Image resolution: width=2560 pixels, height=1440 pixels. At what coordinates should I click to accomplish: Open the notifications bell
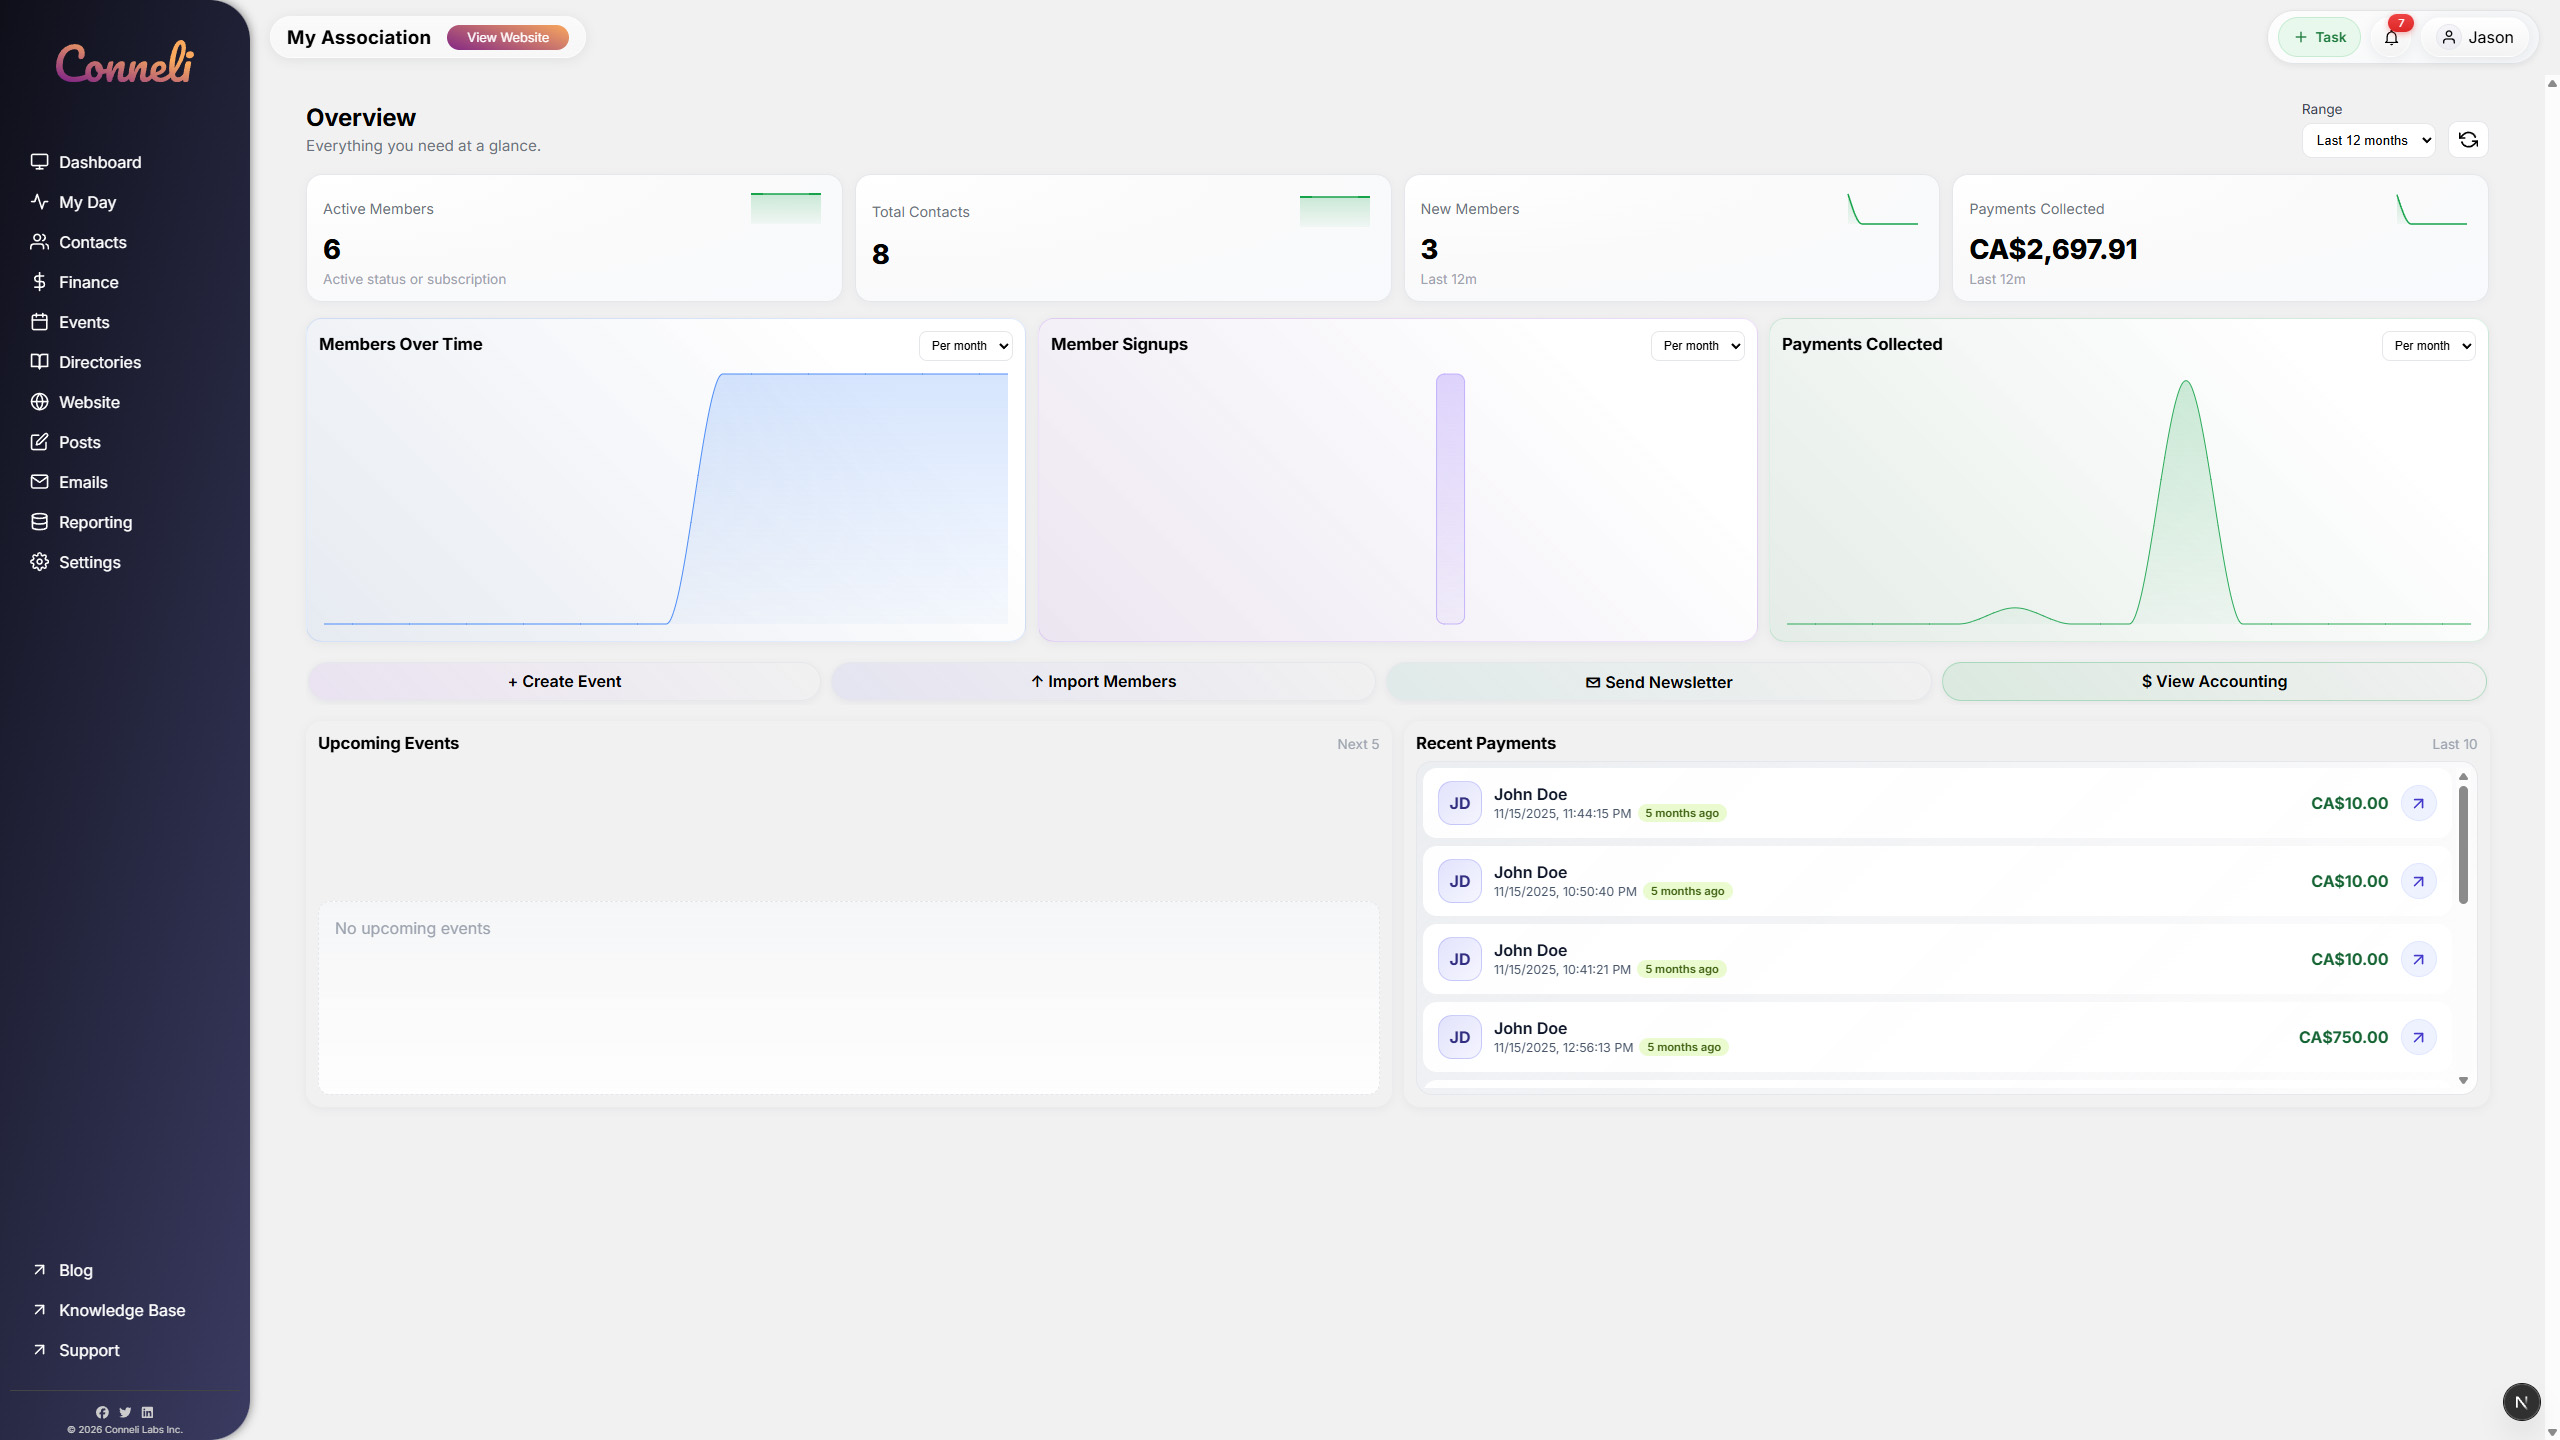click(x=2392, y=37)
